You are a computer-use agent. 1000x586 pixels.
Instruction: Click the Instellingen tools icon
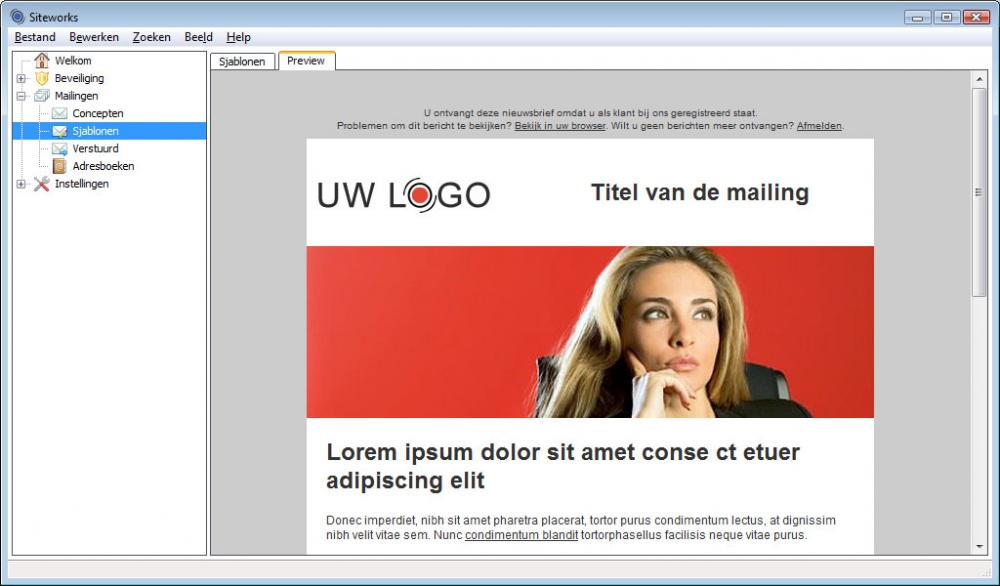(x=41, y=184)
